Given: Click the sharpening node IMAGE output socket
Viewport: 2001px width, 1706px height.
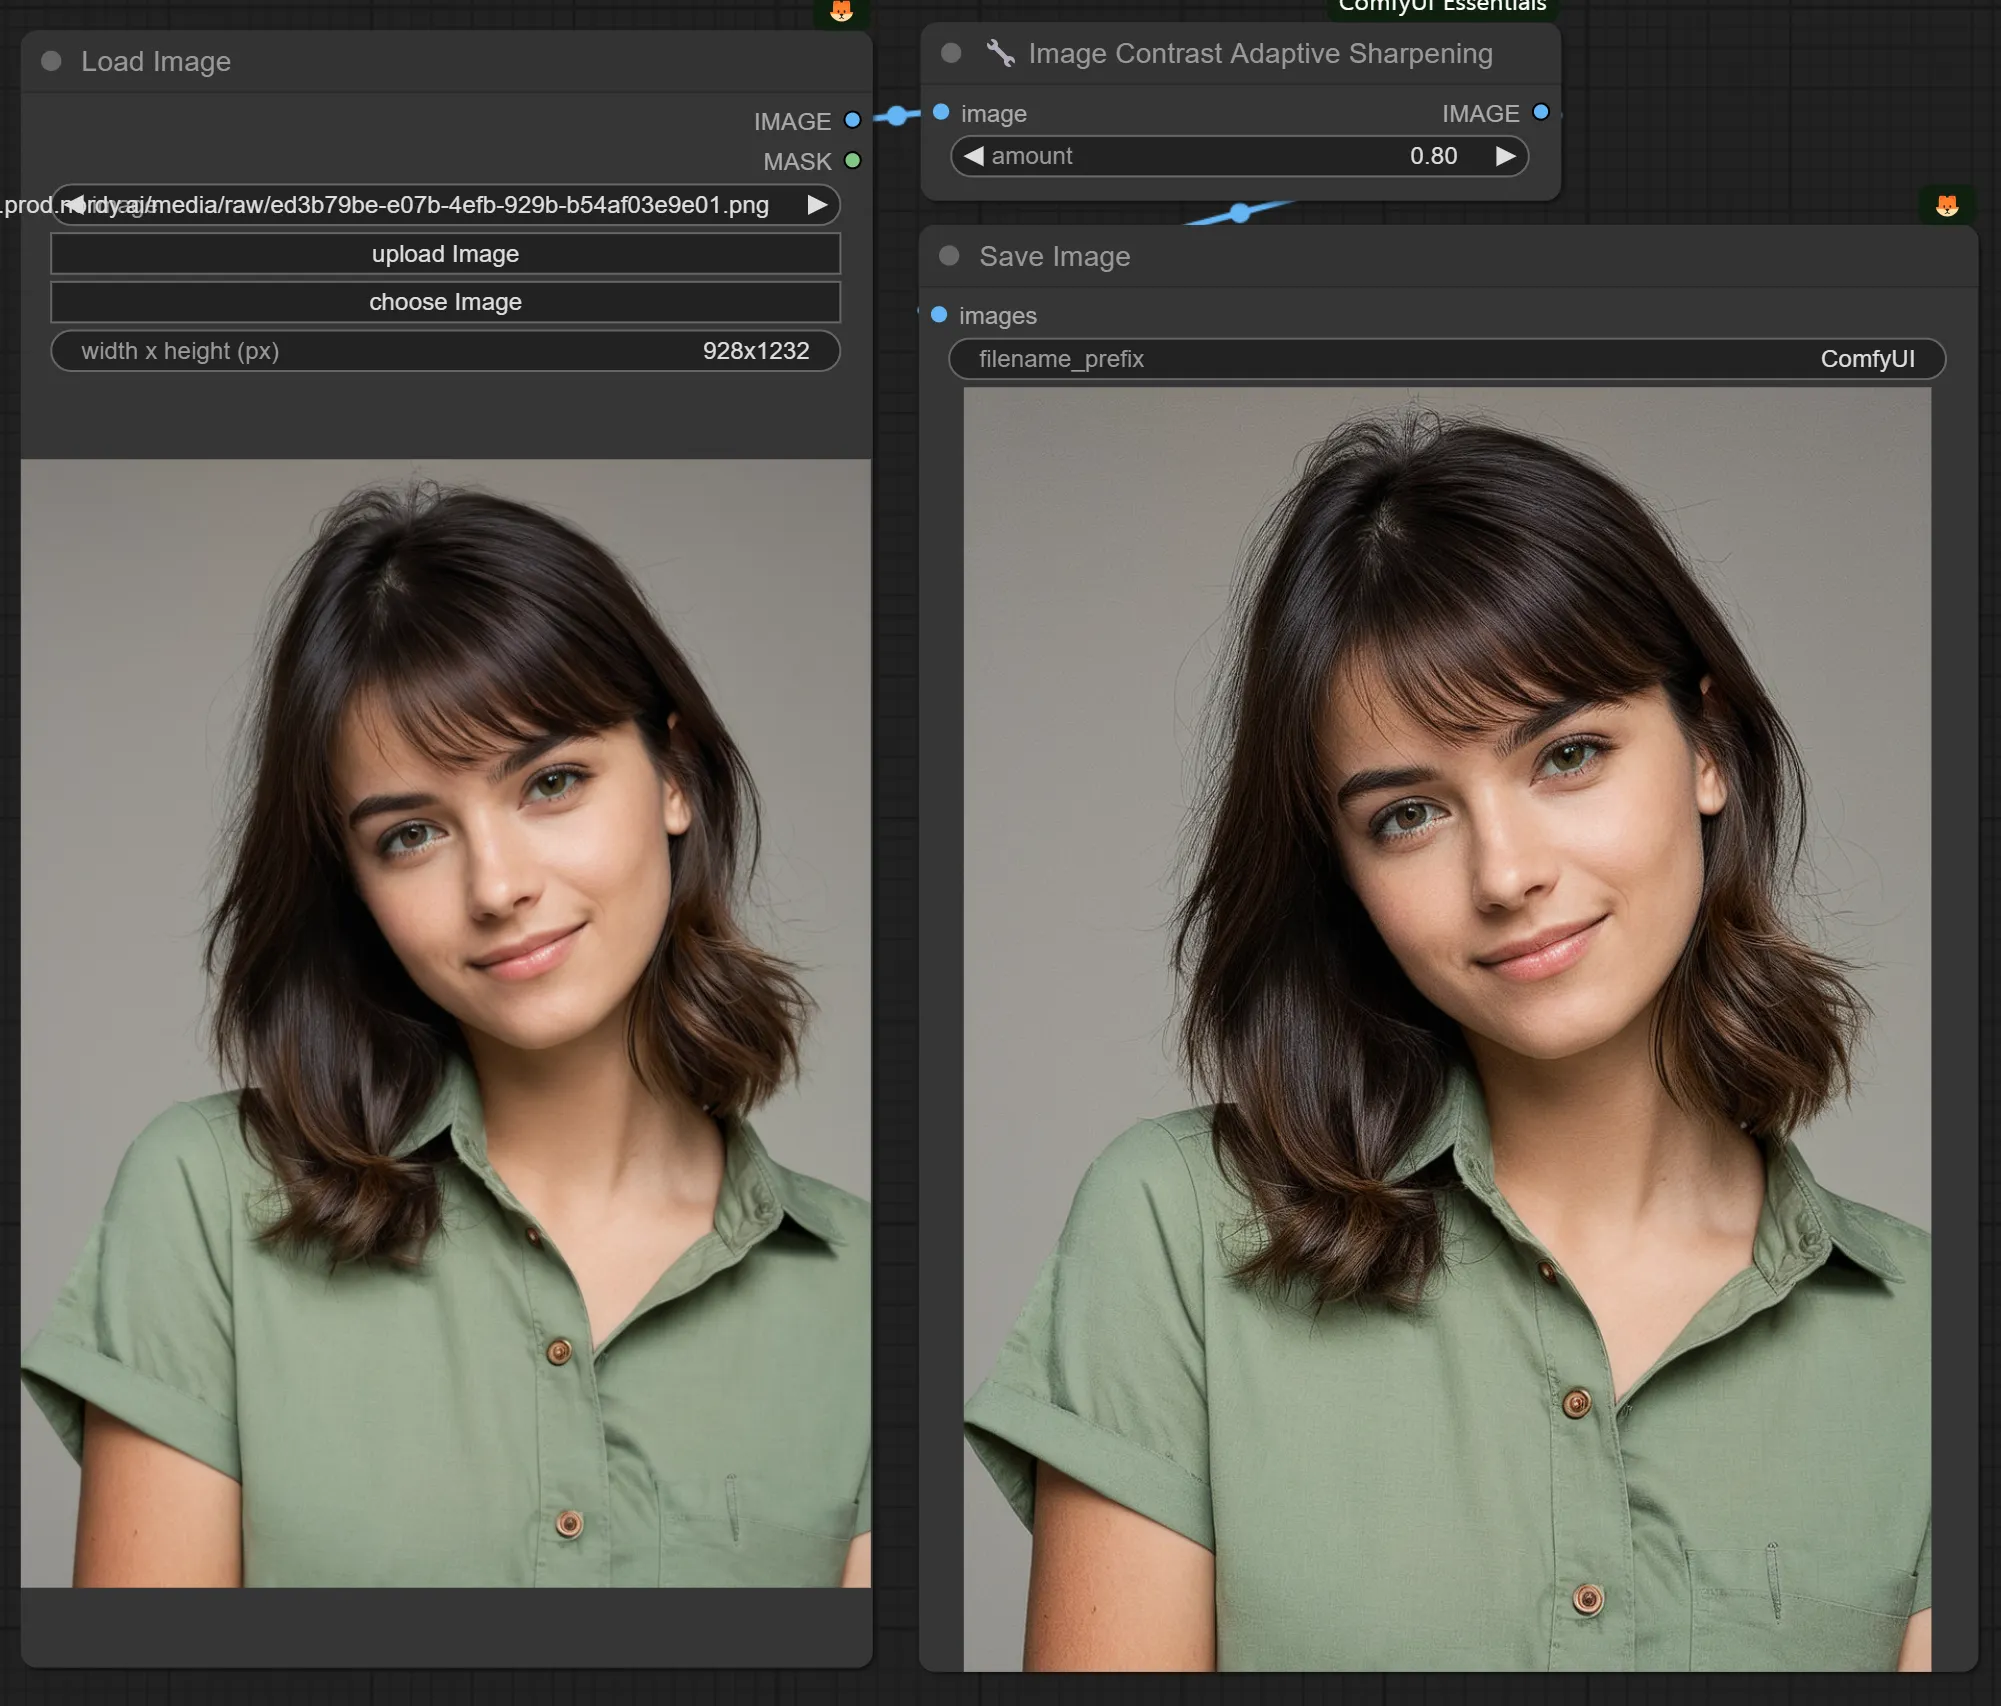Looking at the screenshot, I should tap(1541, 112).
